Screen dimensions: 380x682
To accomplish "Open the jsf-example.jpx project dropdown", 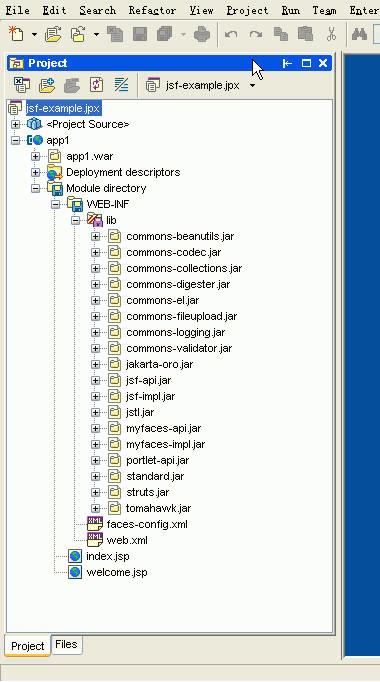I will click(253, 85).
